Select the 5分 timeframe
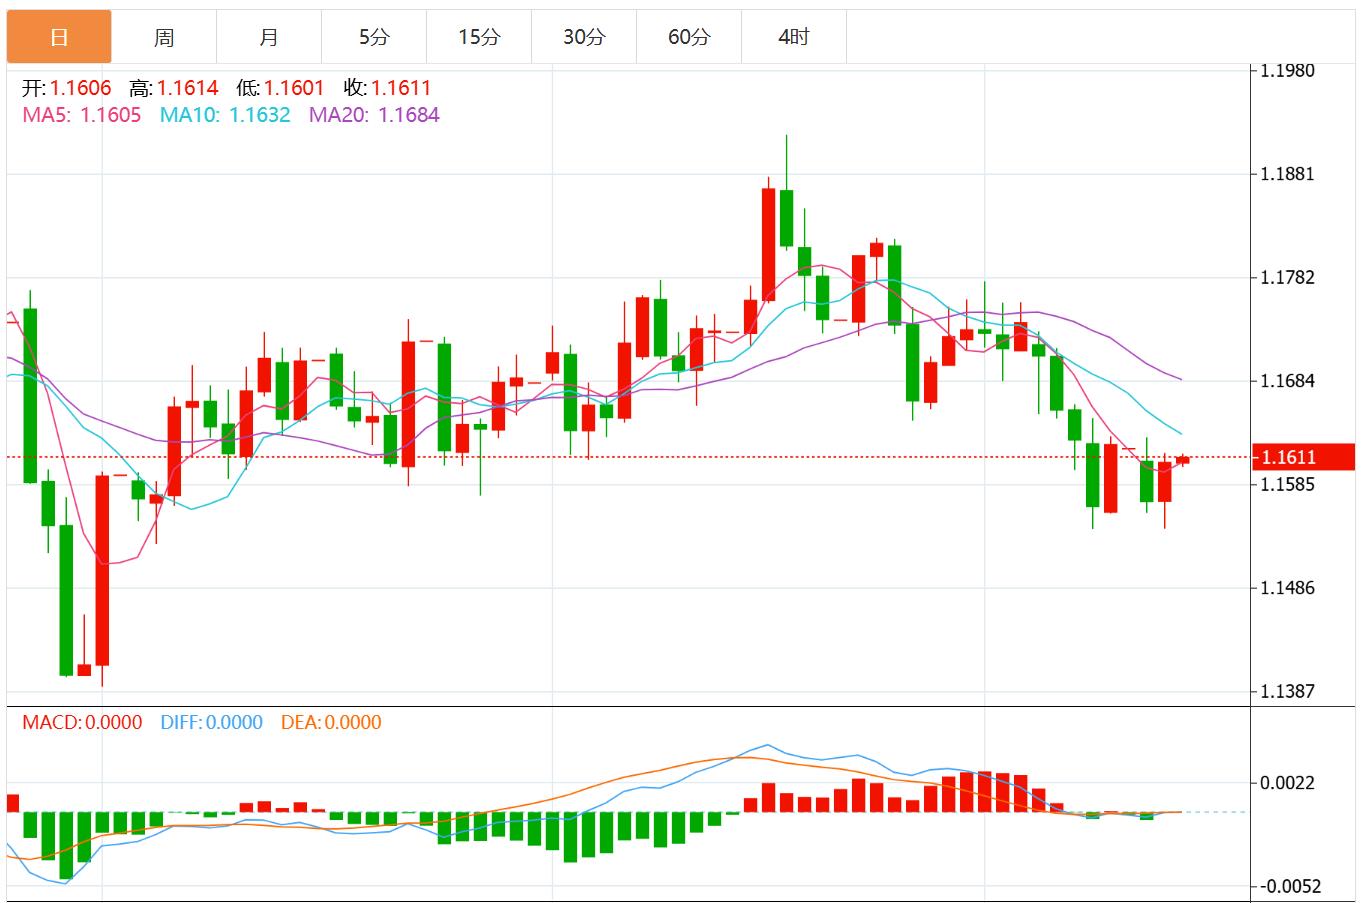Screen dimensions: 1362x903 tap(373, 36)
